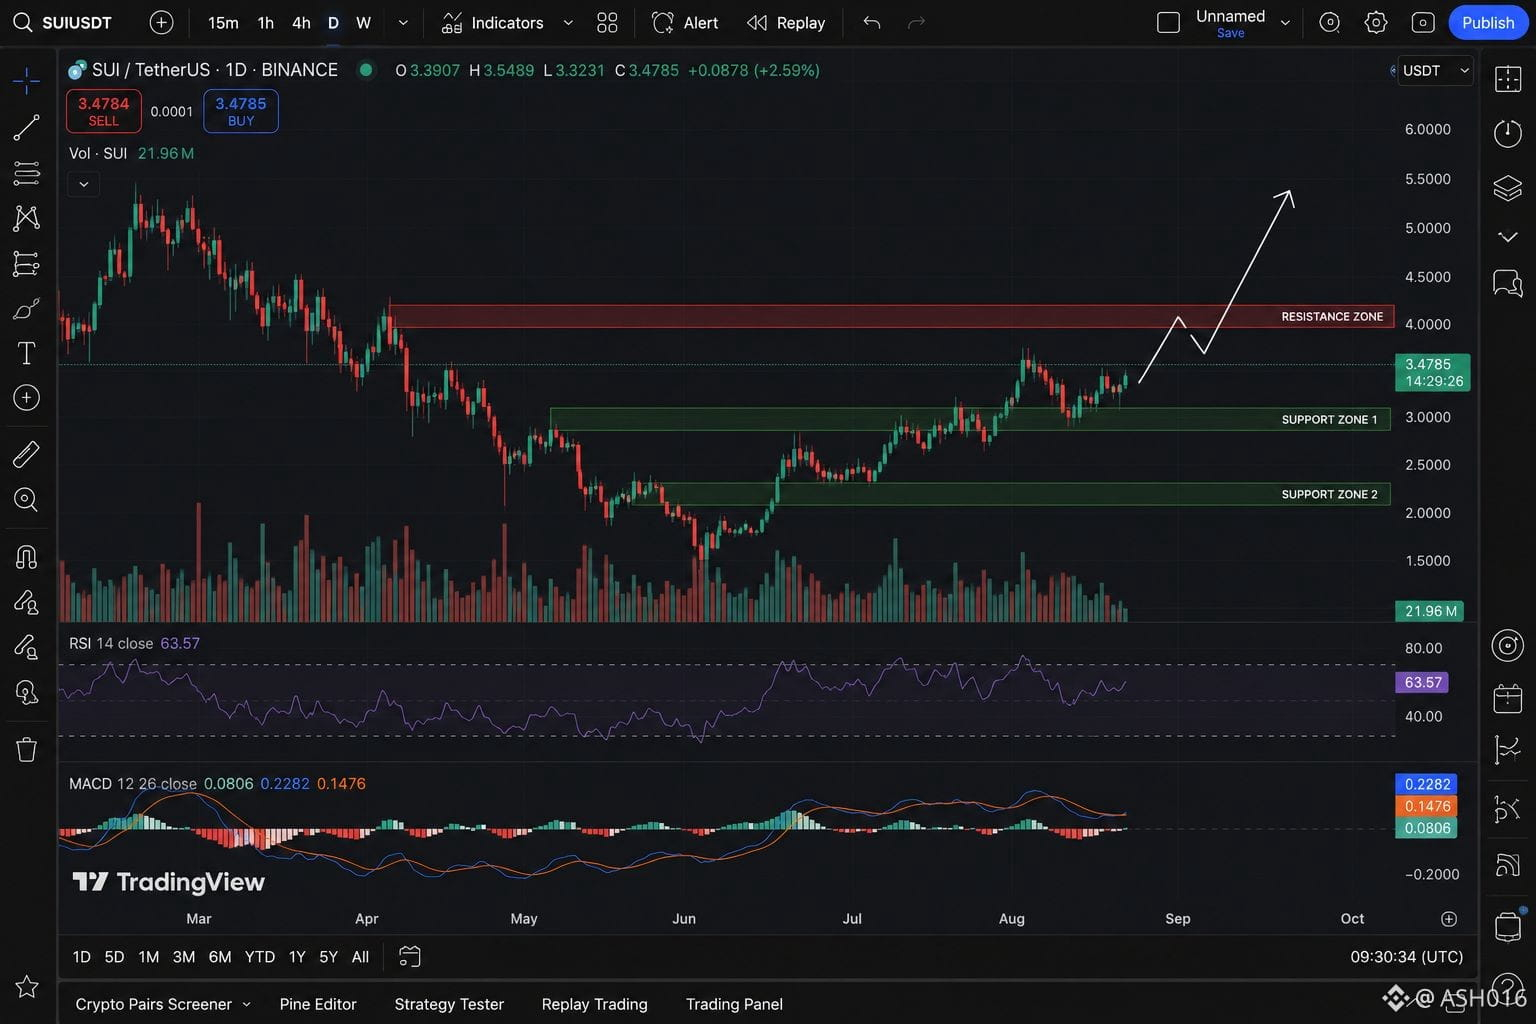Toggle stay in drawing mode
This screenshot has width=1536, height=1024.
27,602
